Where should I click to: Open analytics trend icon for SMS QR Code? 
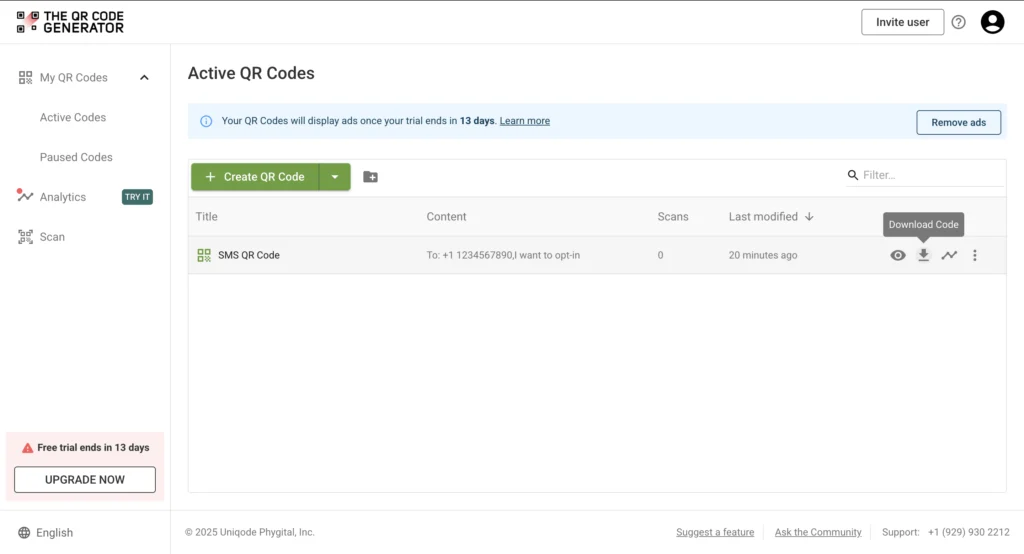point(949,255)
